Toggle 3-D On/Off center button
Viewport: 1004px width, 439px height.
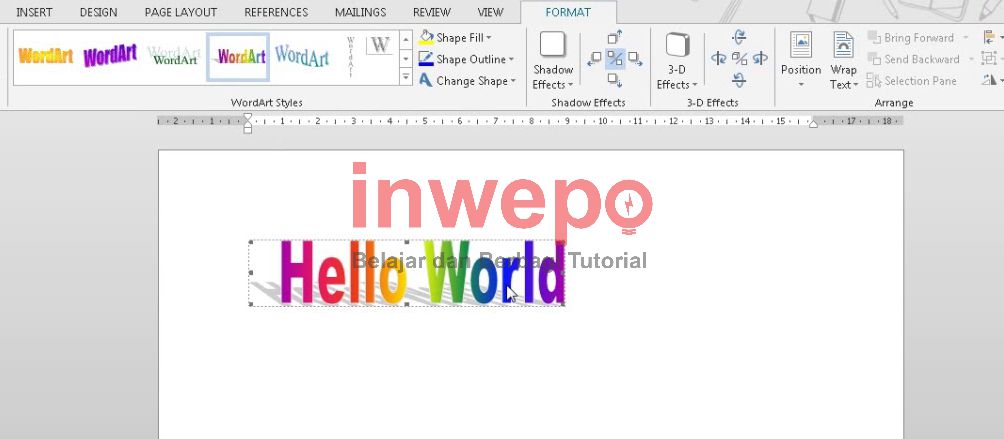tap(739, 59)
